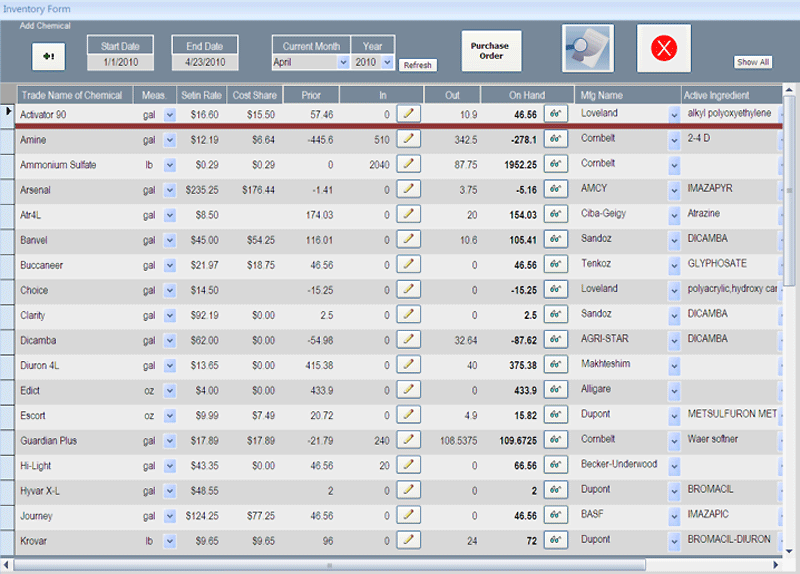Click pencil edit icon for Escort
The image size is (800, 574).
click(x=408, y=414)
